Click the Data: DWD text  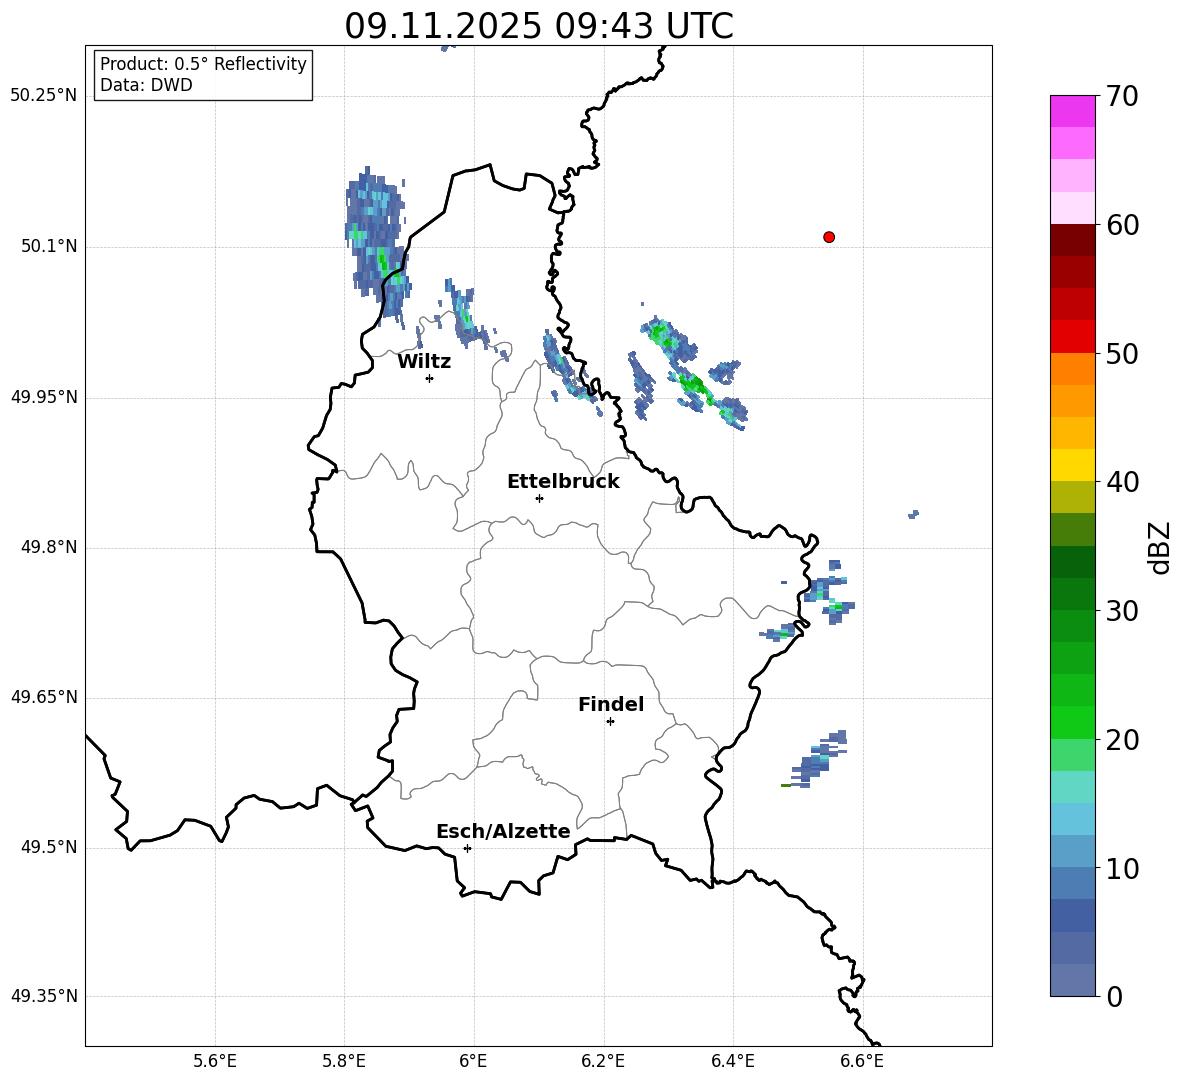[x=146, y=85]
